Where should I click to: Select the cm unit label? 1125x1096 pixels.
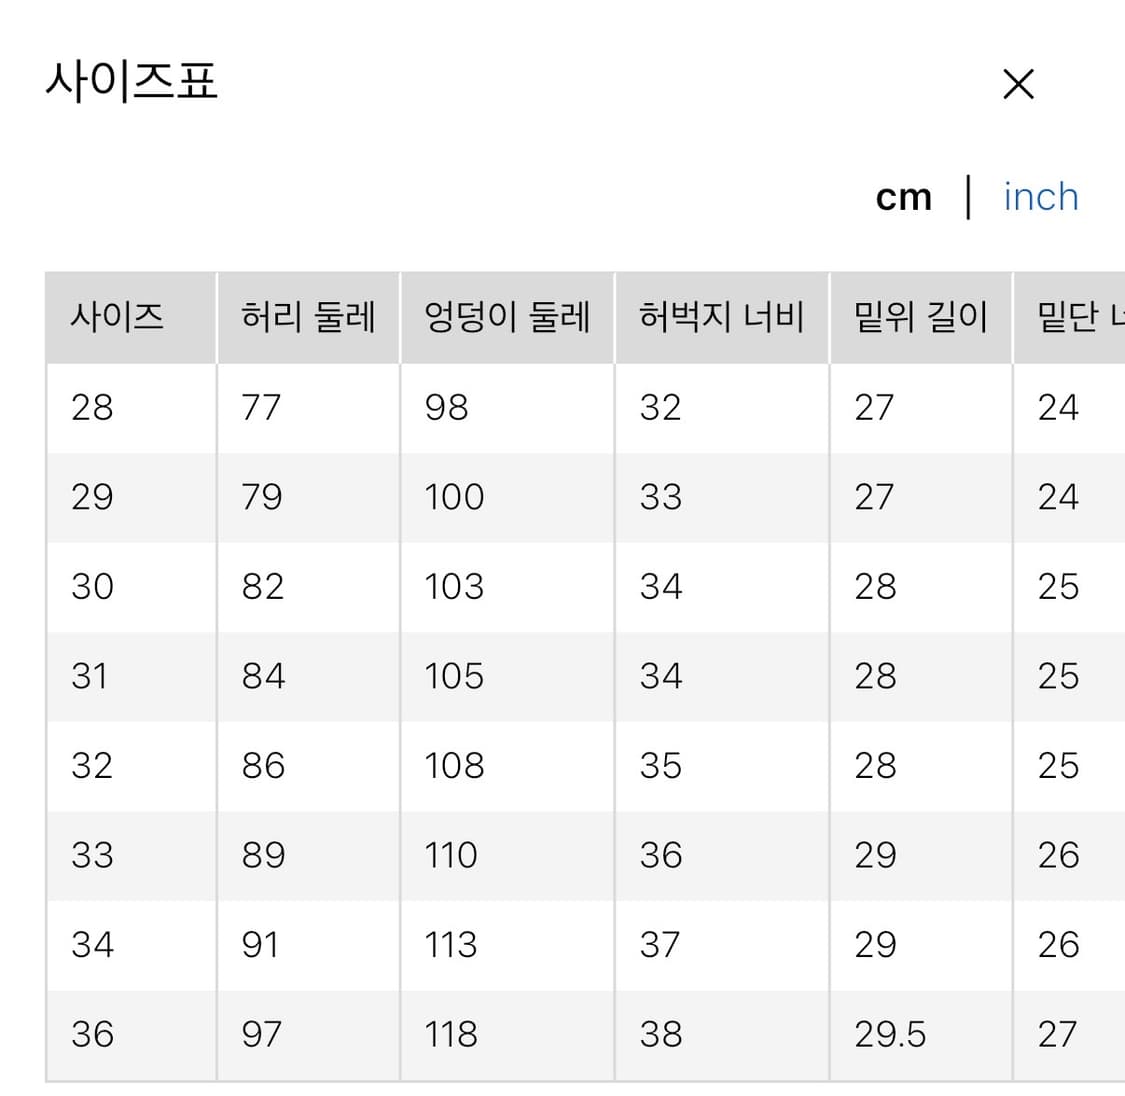click(x=903, y=197)
